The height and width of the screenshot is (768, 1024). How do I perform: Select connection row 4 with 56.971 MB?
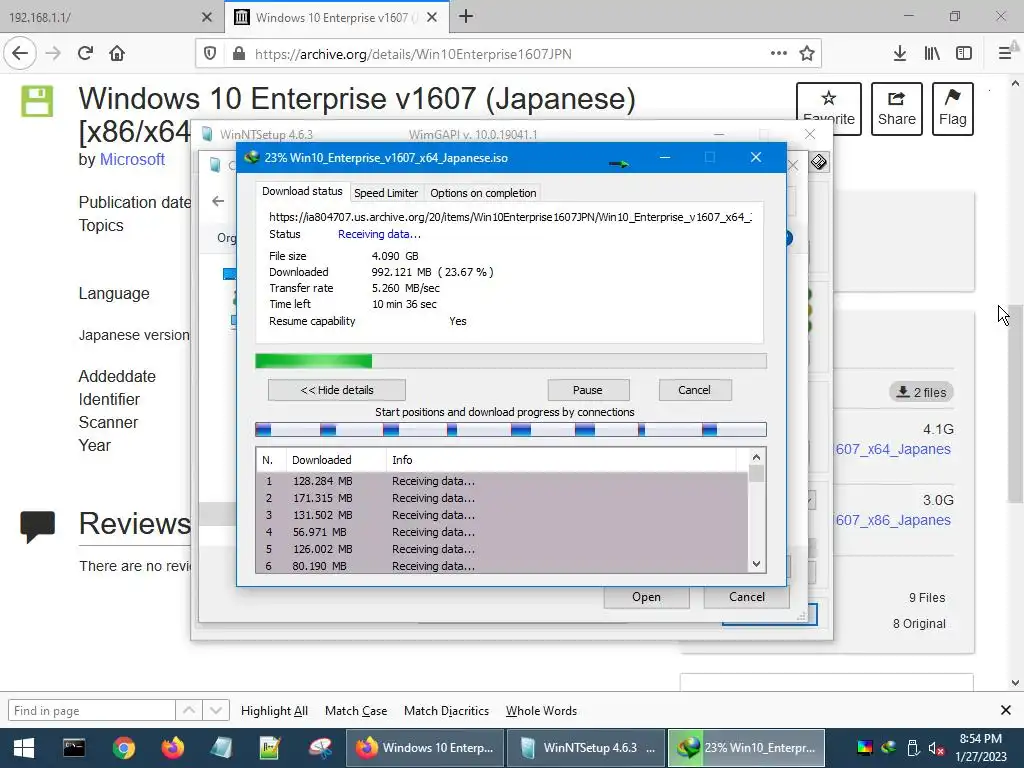(x=502, y=532)
